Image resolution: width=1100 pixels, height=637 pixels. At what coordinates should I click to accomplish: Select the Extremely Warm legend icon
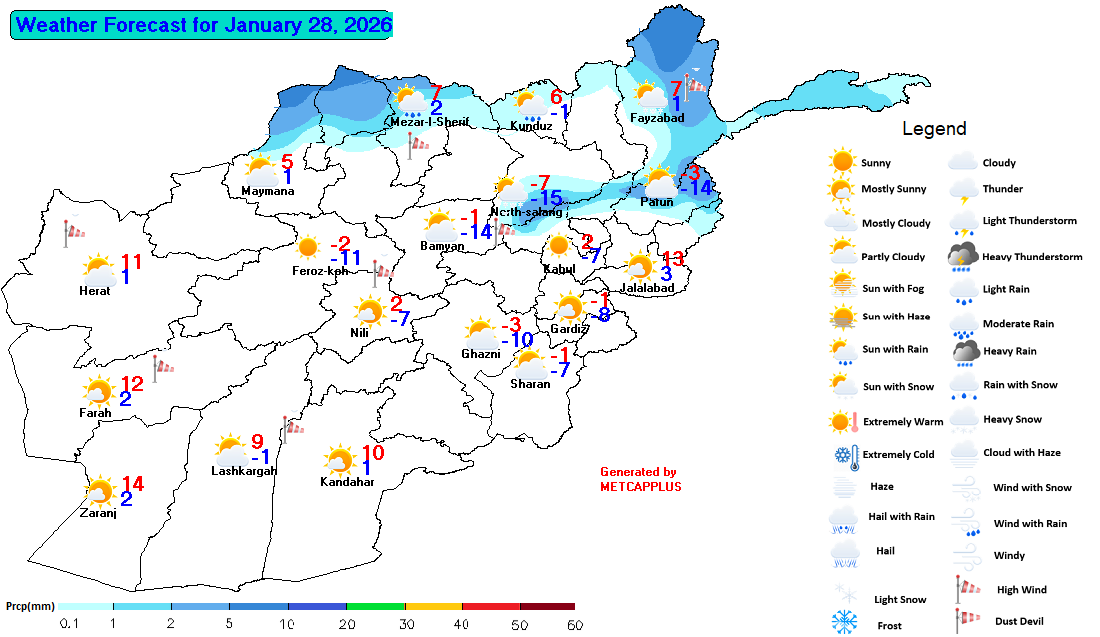pyautogui.click(x=845, y=421)
